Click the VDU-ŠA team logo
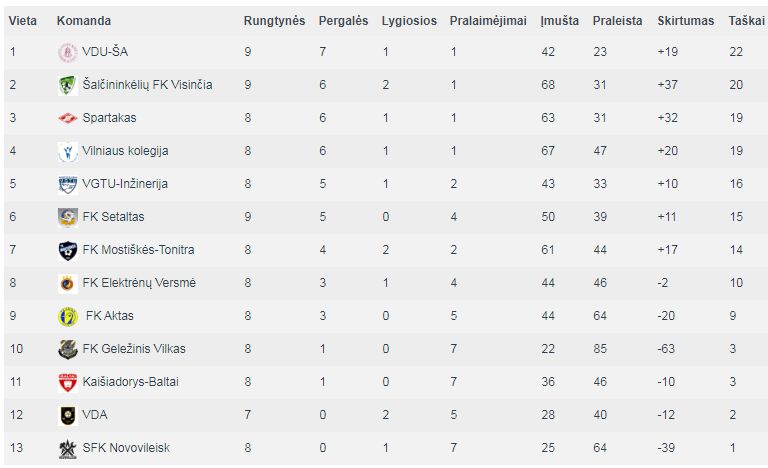 pos(68,52)
